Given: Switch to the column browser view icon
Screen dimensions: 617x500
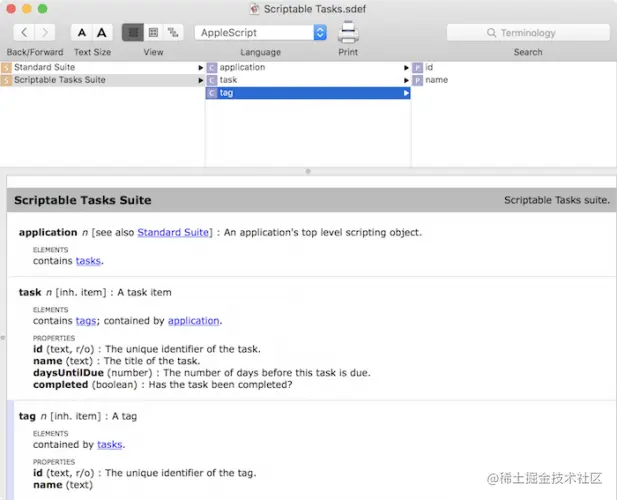Looking at the screenshot, I should [133, 33].
